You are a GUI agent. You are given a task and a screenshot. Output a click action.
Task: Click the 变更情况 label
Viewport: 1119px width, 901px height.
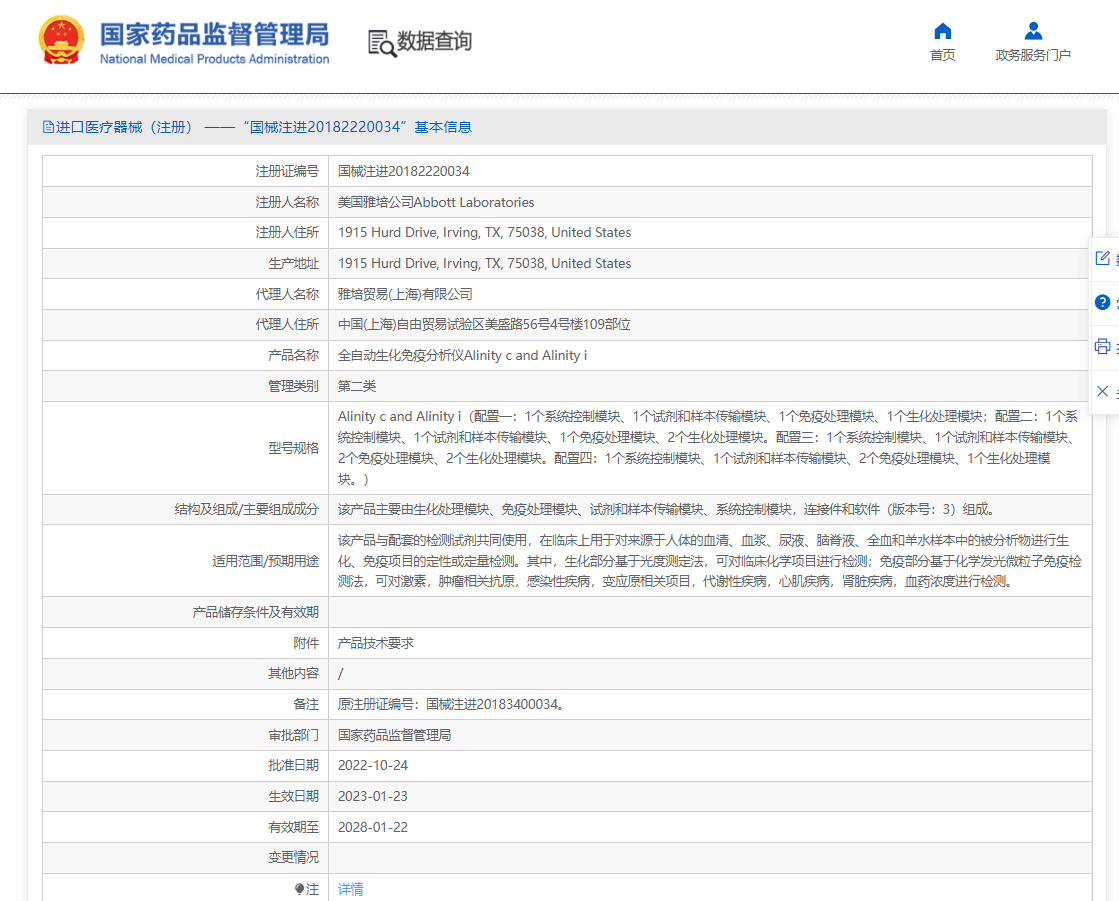pyautogui.click(x=293, y=857)
